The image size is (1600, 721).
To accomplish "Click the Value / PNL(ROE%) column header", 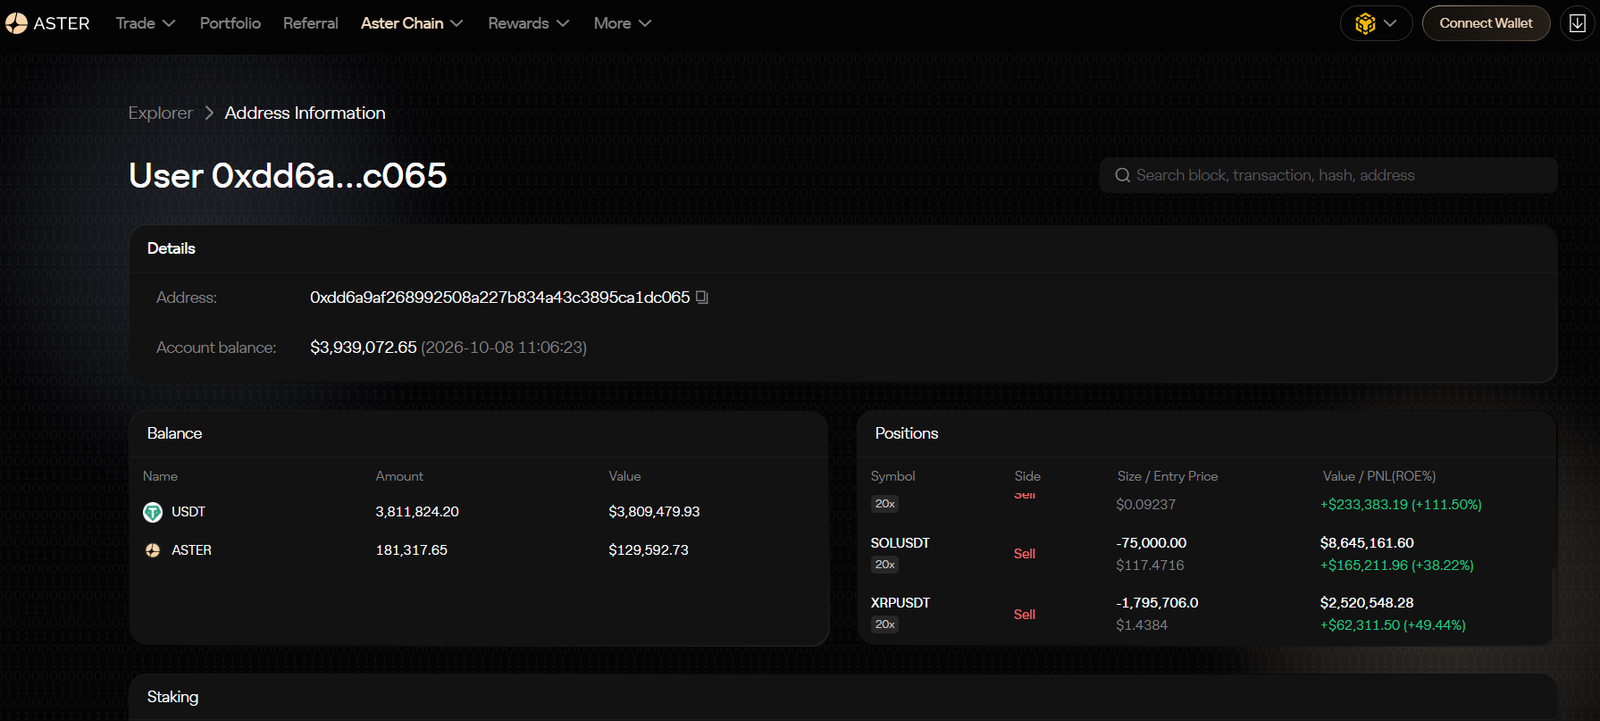I will pyautogui.click(x=1379, y=476).
